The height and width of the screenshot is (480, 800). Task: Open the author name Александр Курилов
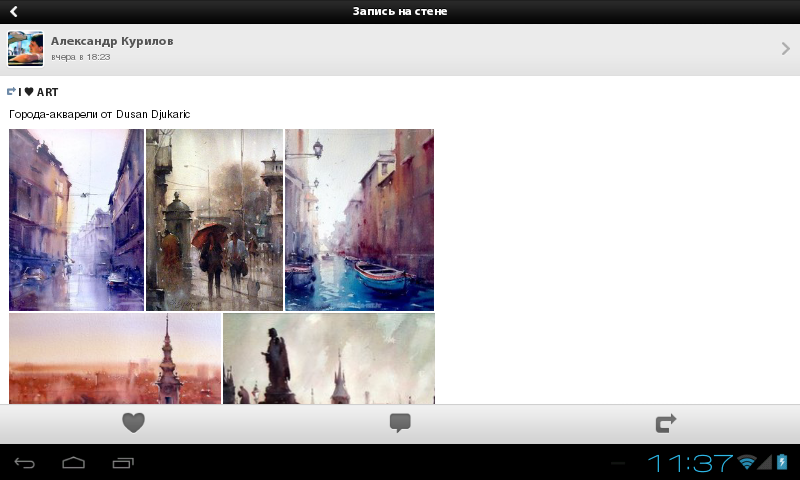[112, 41]
